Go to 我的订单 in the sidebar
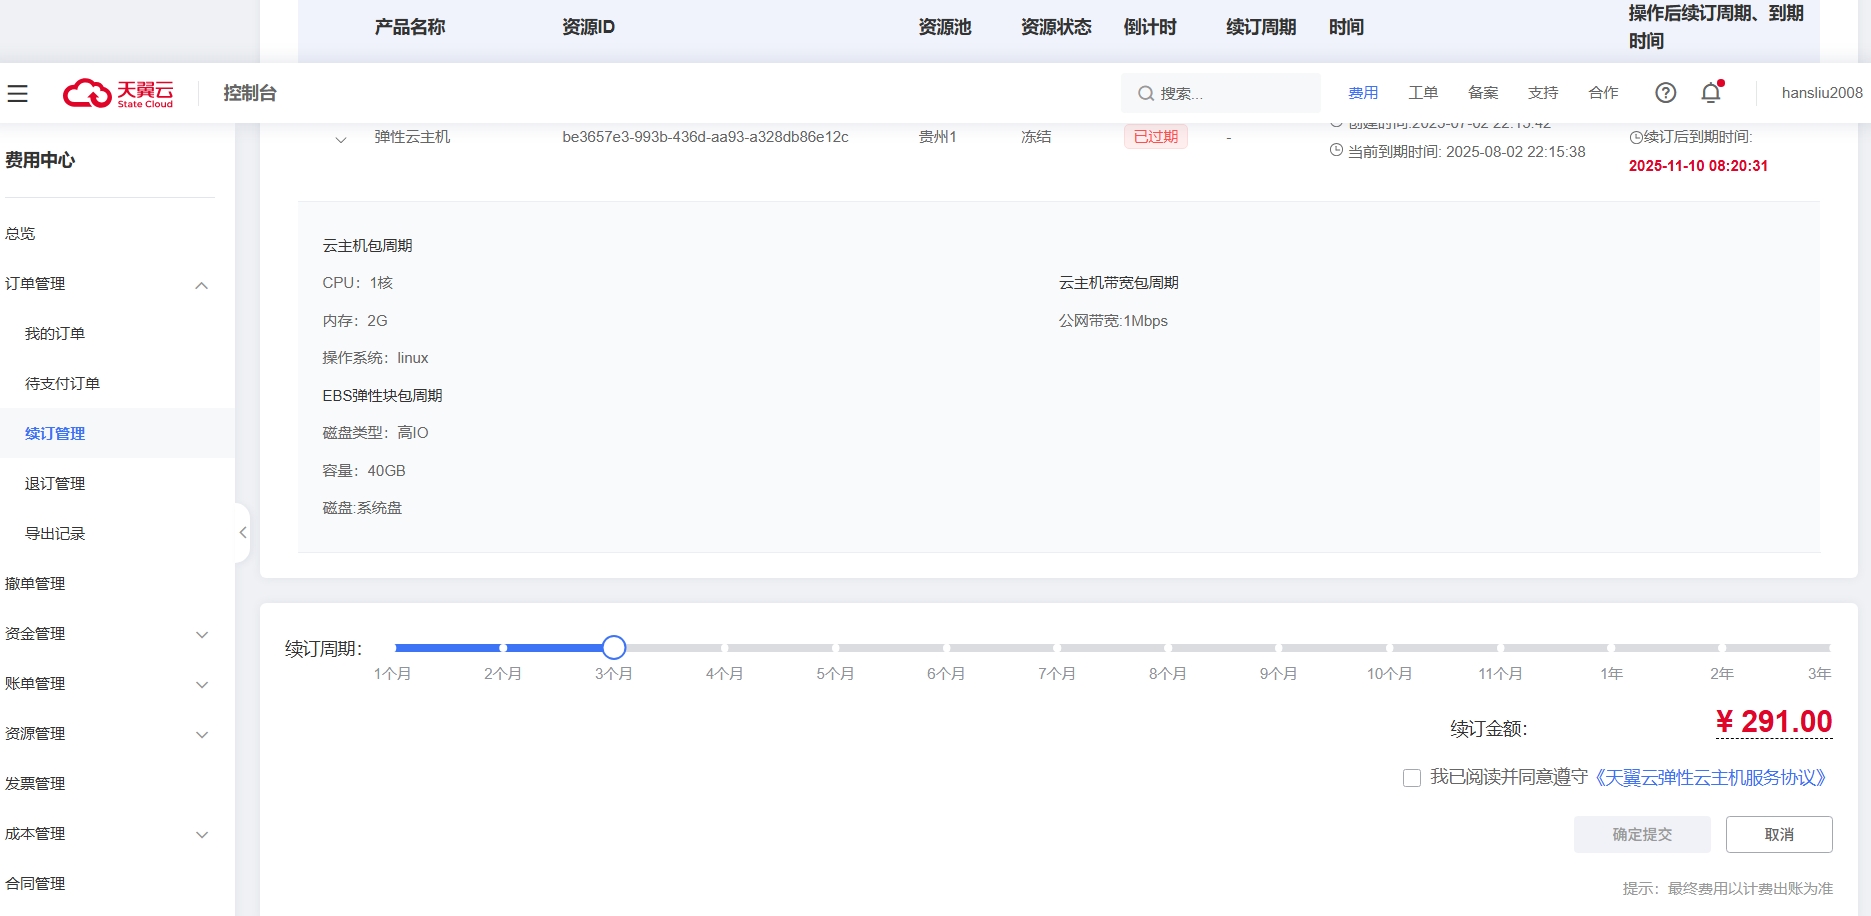Image resolution: width=1871 pixels, height=916 pixels. [x=55, y=334]
